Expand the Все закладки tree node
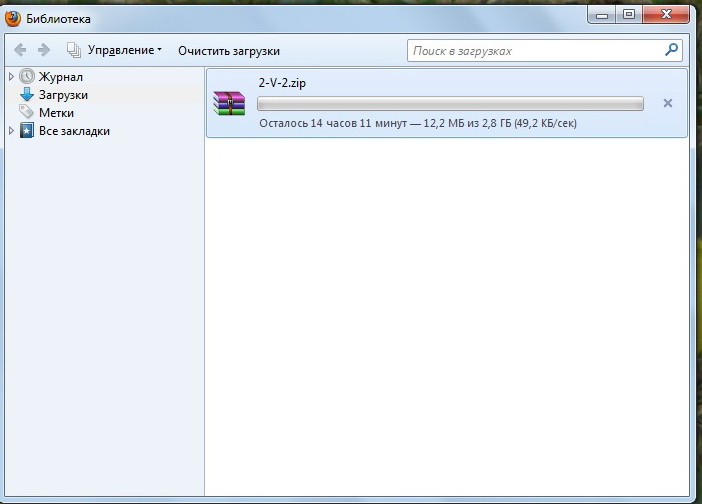This screenshot has width=702, height=504. coord(11,131)
